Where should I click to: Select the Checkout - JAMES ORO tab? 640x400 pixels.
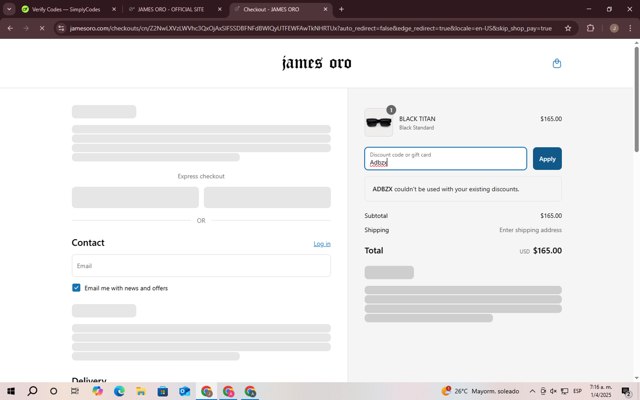(271, 9)
